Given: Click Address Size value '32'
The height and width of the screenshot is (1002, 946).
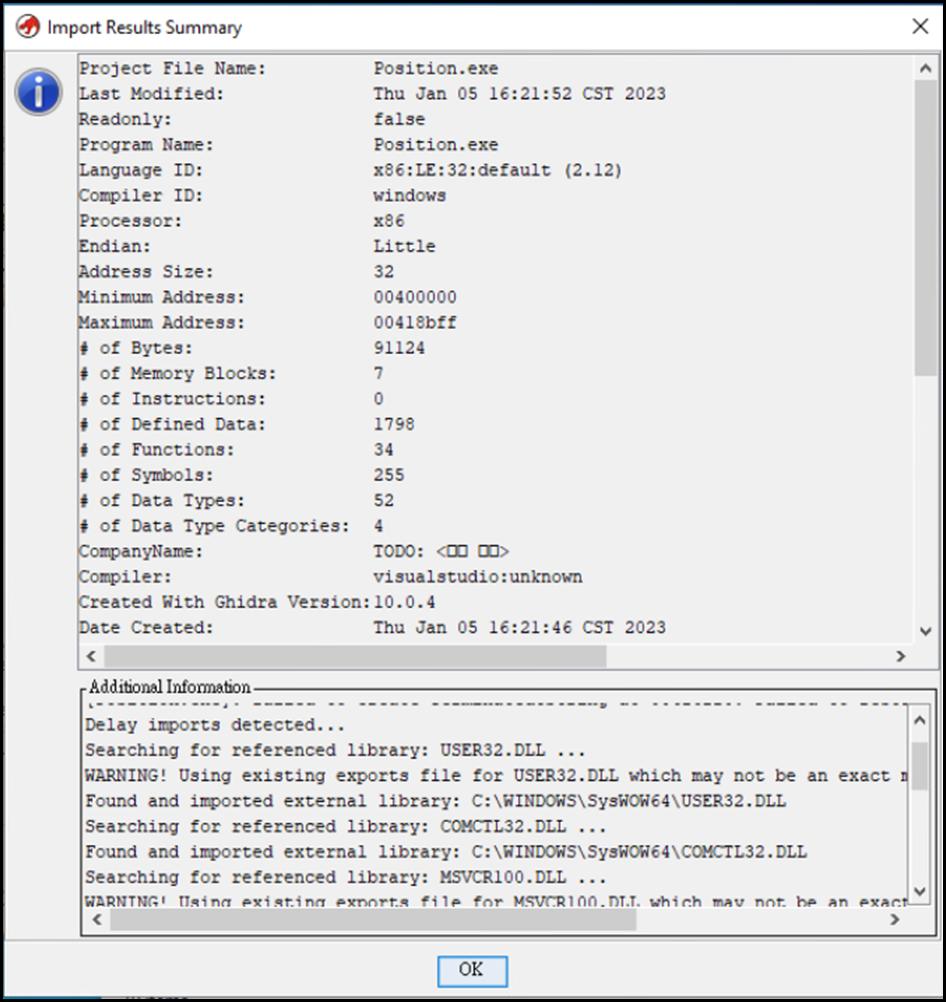Looking at the screenshot, I should (384, 272).
